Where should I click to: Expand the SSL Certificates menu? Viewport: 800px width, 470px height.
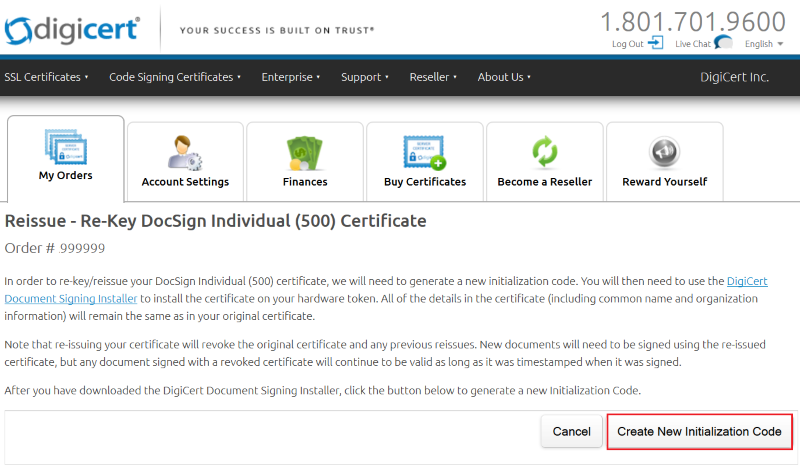(46, 77)
